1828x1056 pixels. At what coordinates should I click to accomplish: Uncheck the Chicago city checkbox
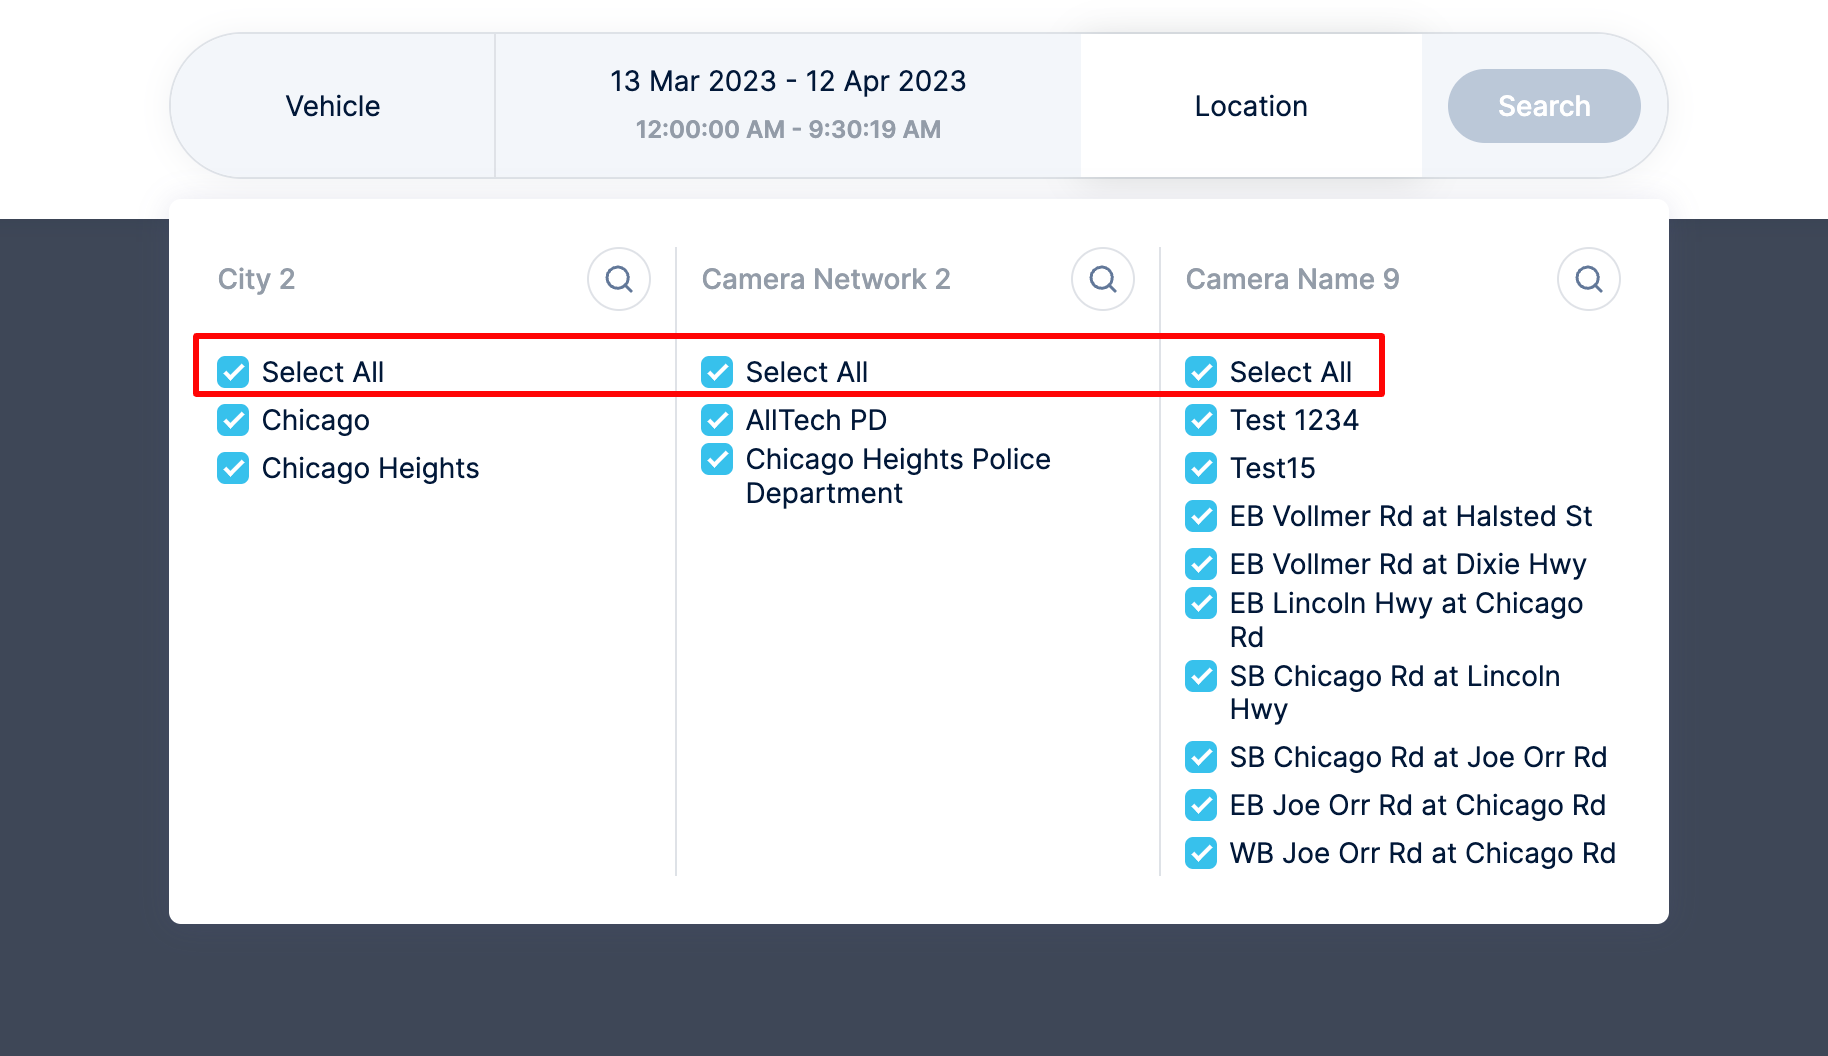click(233, 420)
